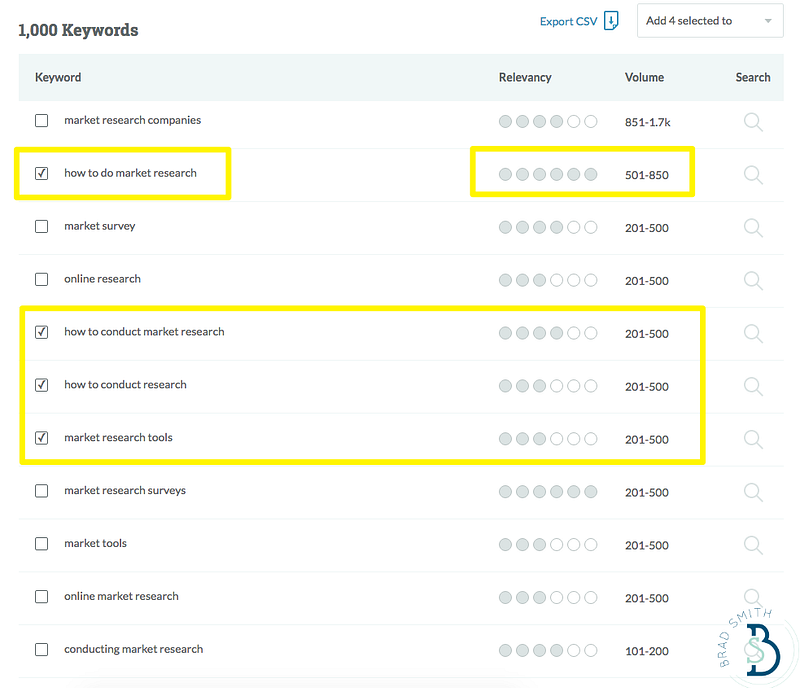Screen dimensions: 800x688
Task: Click the dropdown arrow beside Add 4 selected to
Action: pyautogui.click(x=768, y=21)
